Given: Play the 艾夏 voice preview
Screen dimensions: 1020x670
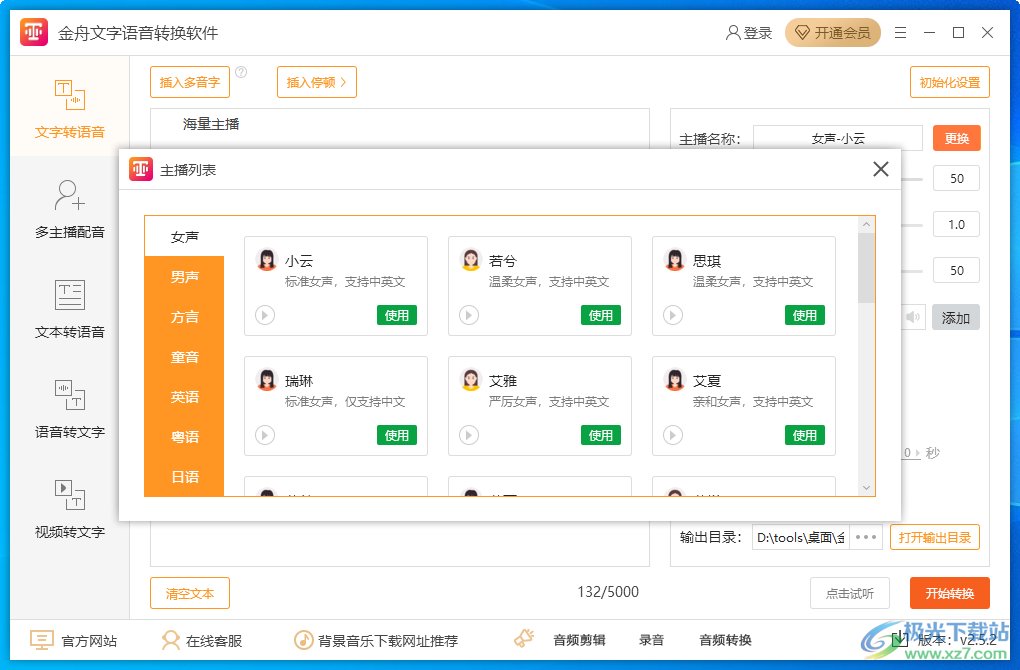Looking at the screenshot, I should click(671, 434).
